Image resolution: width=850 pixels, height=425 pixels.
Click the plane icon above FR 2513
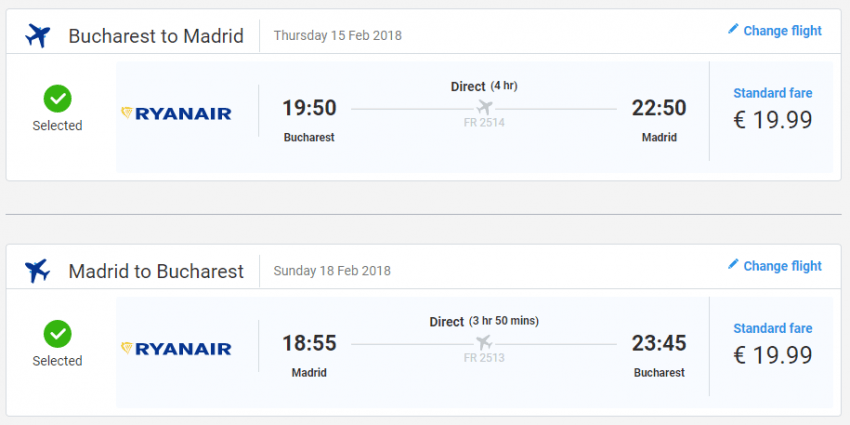(486, 343)
